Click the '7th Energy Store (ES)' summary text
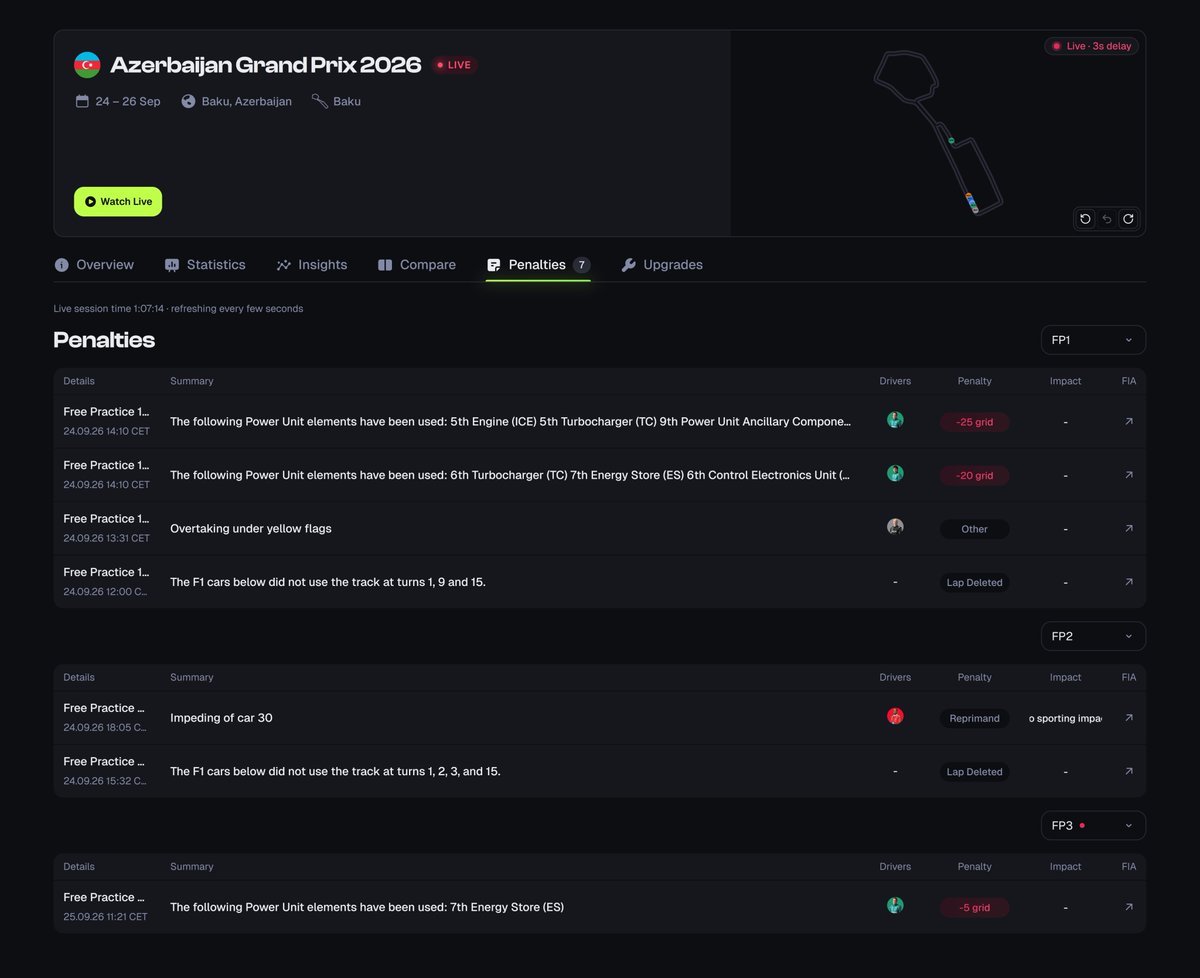 pyautogui.click(x=367, y=907)
